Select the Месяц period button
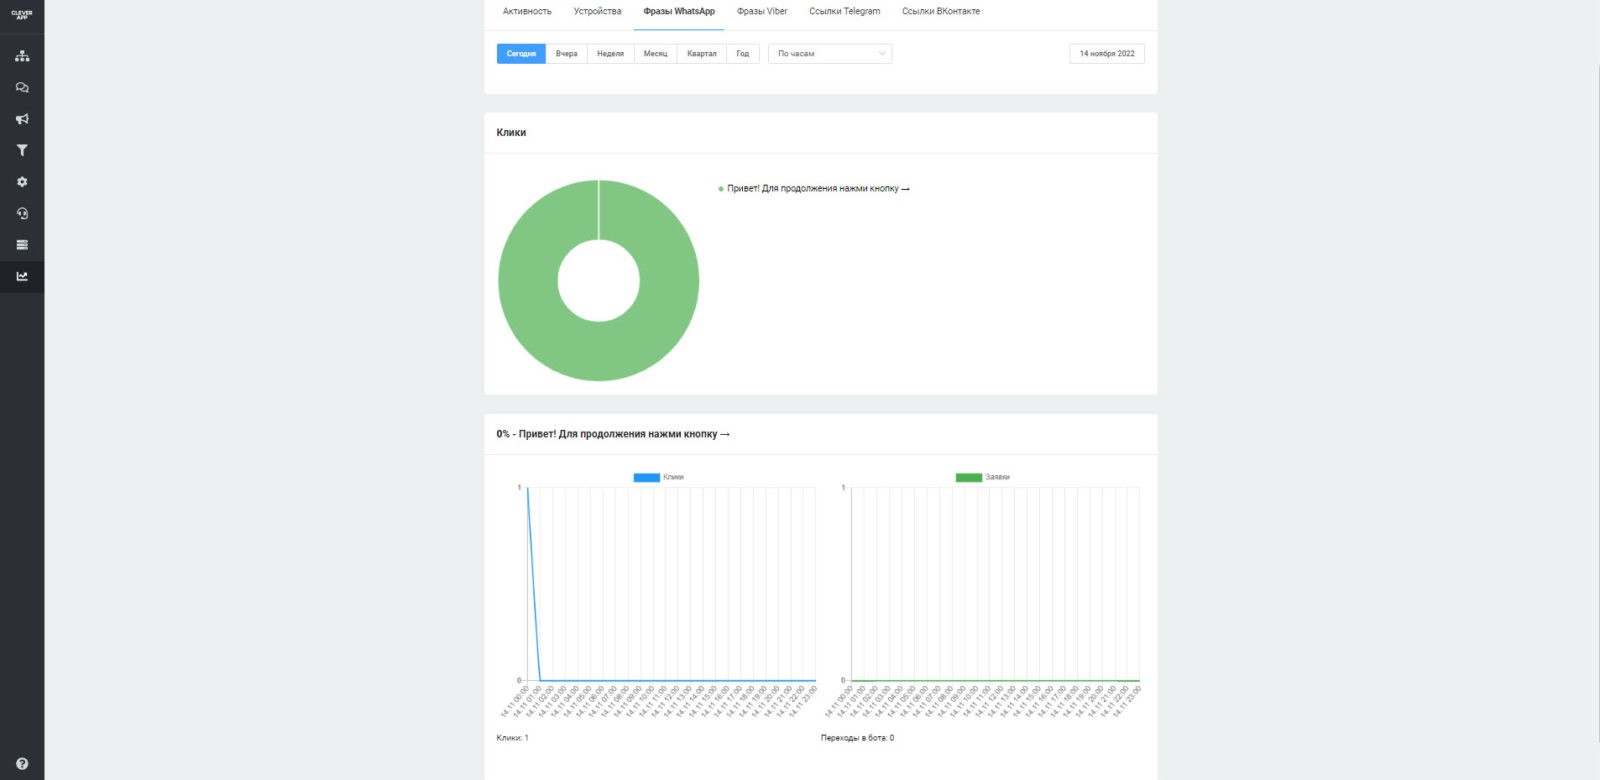The width and height of the screenshot is (1600, 780). 655,54
